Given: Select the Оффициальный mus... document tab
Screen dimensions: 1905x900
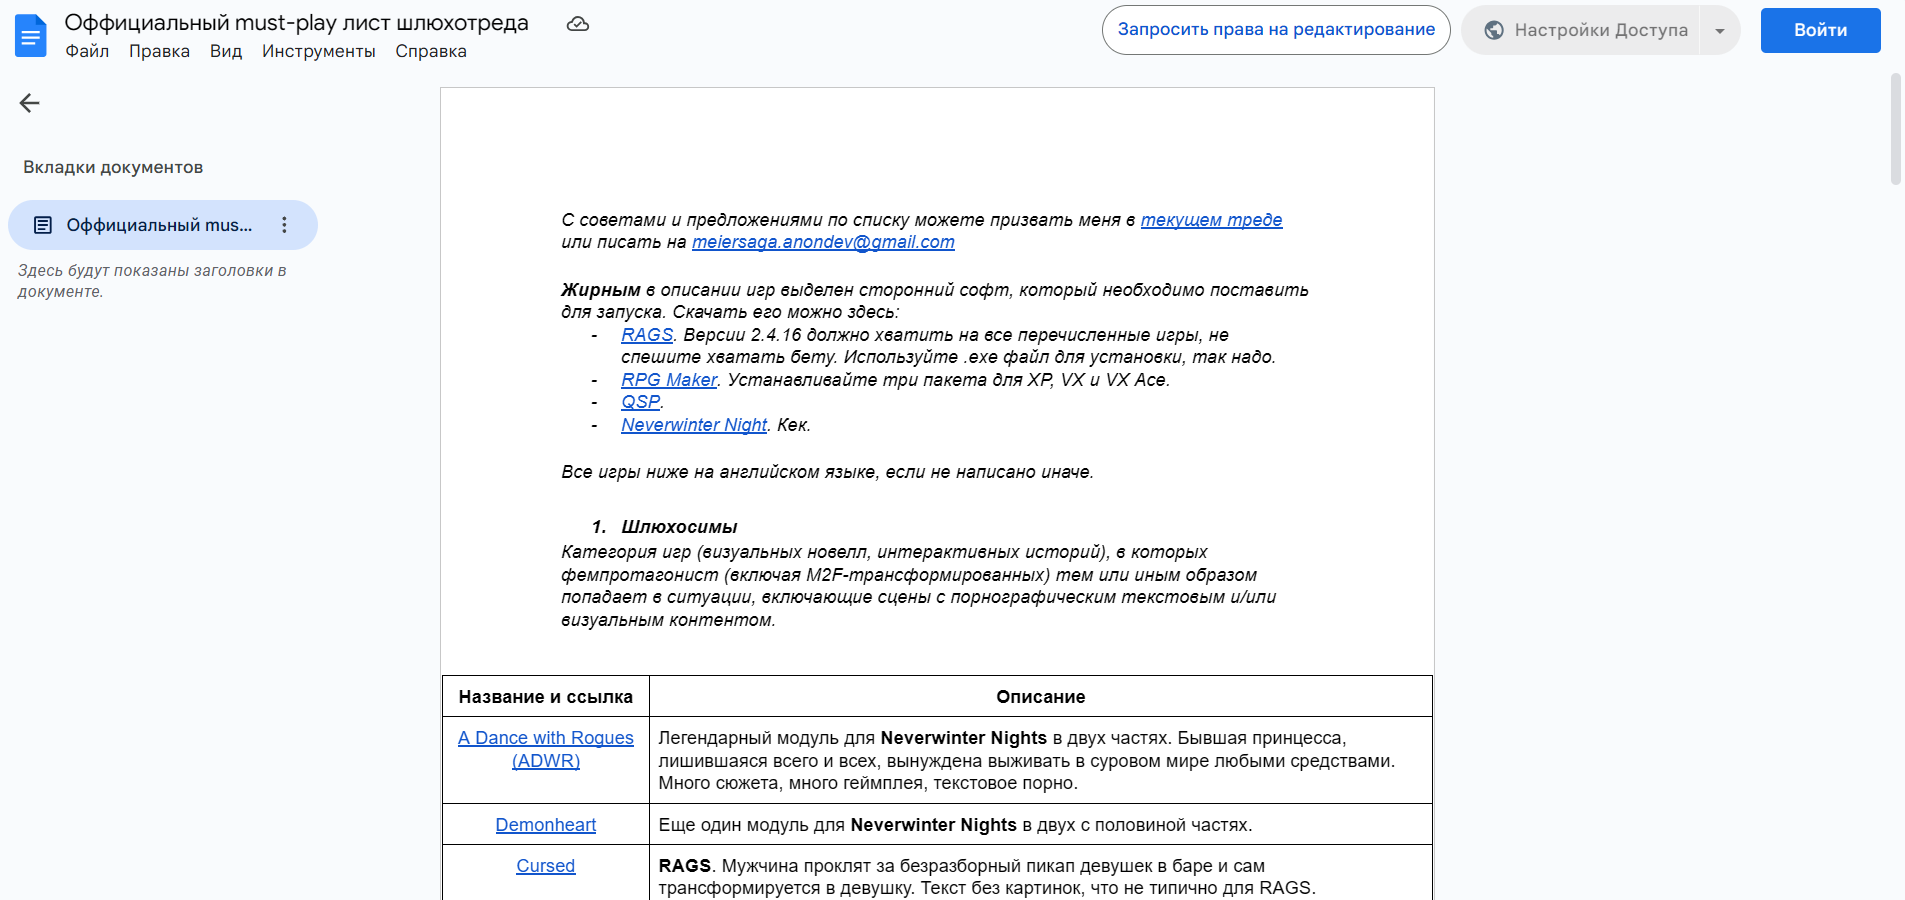Looking at the screenshot, I should click(163, 225).
